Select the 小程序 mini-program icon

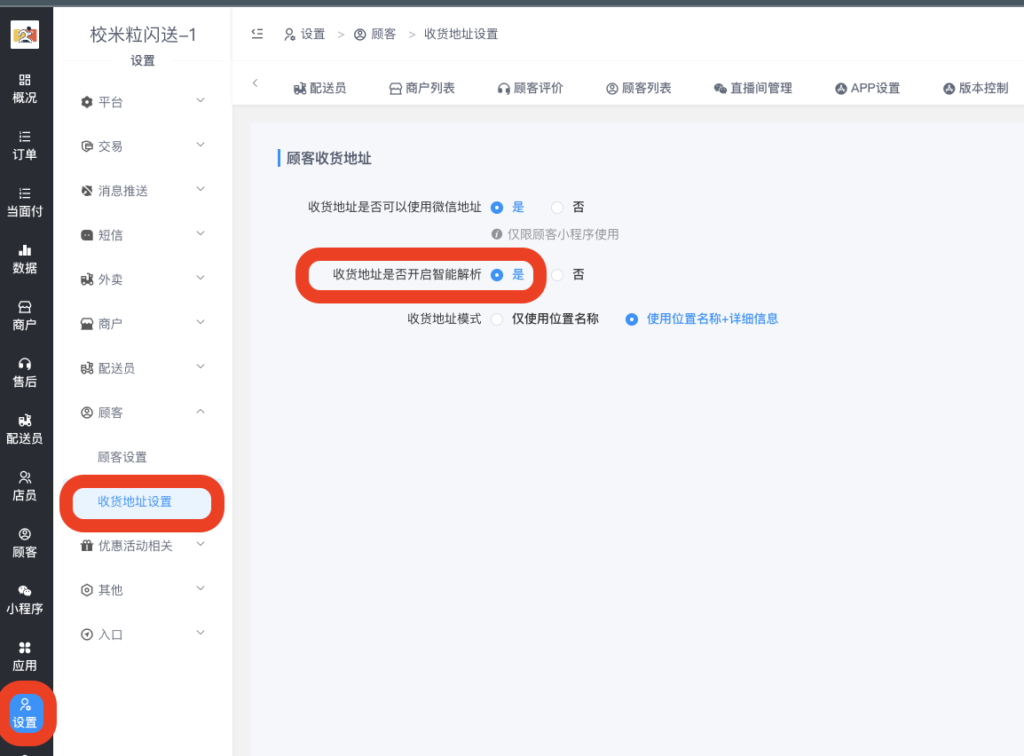point(25,598)
